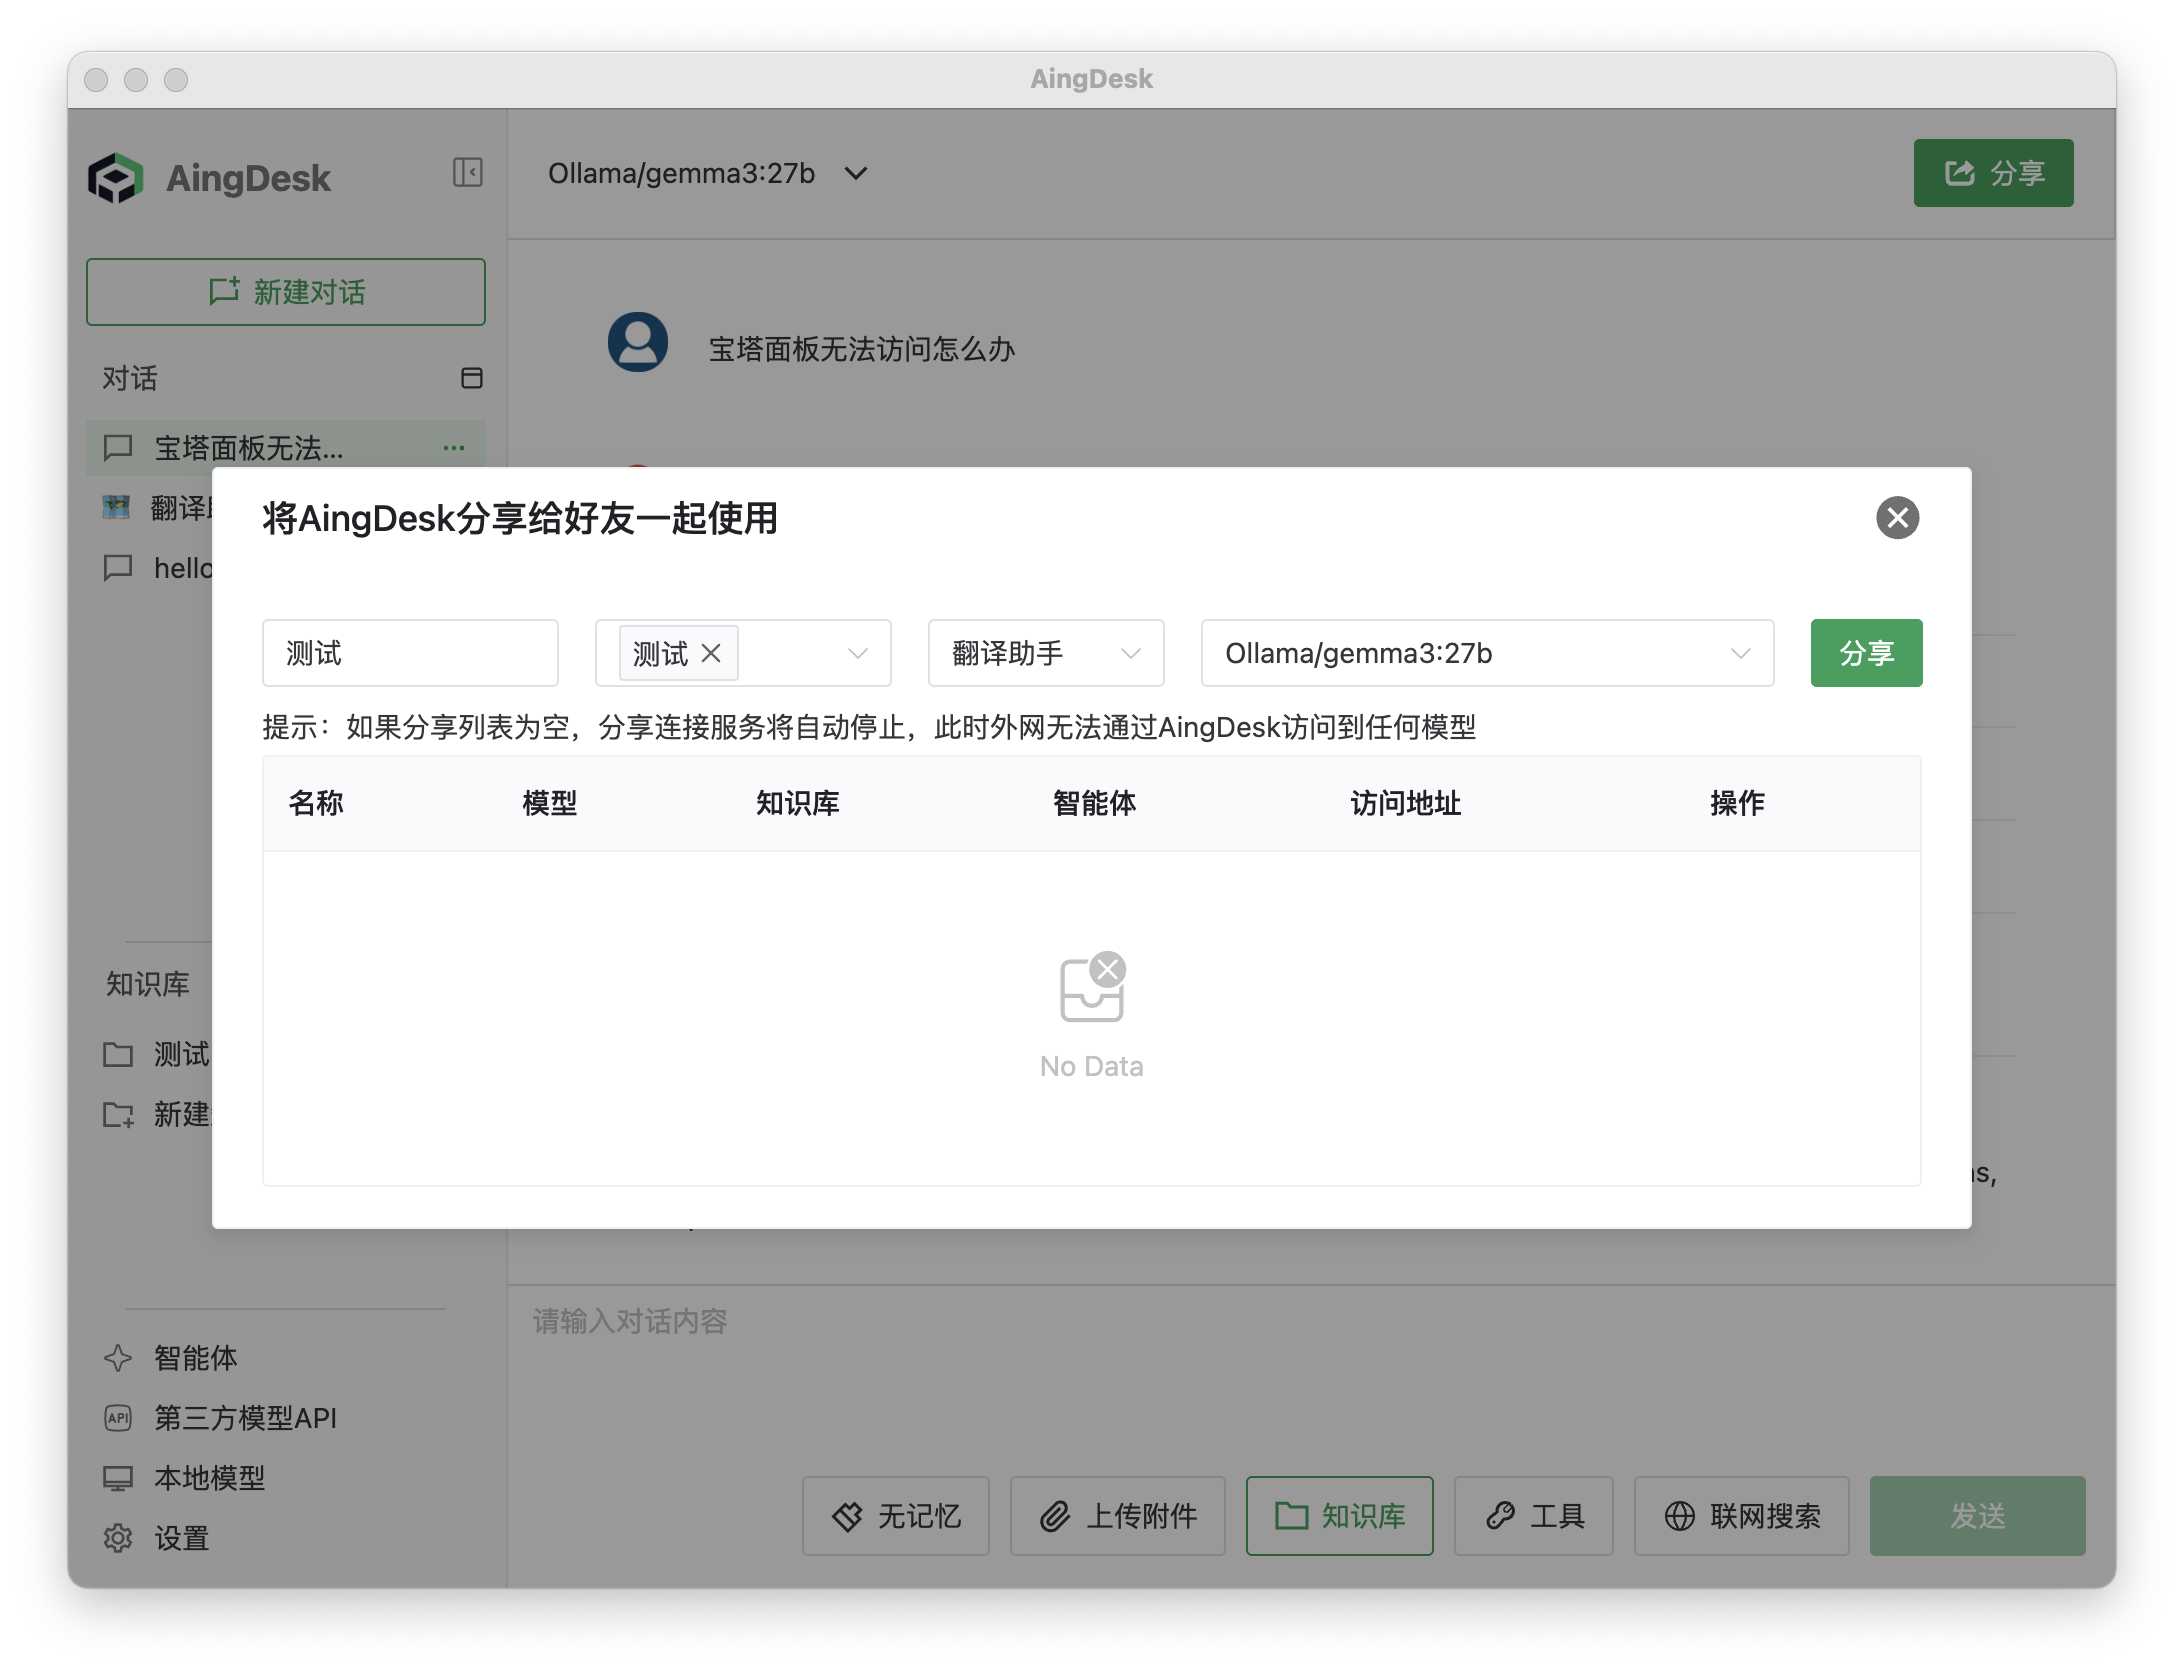Open the 工具 tools icon
Screen dimensions: 2184x1672
coord(1533,1516)
